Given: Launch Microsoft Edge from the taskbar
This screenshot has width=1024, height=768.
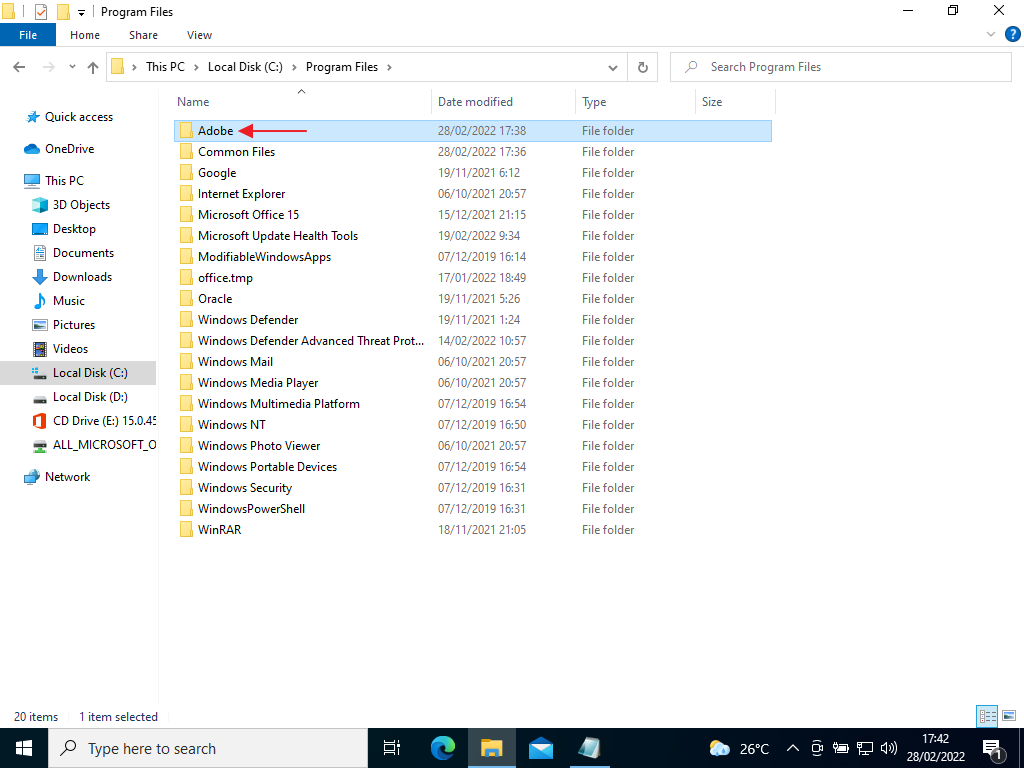Looking at the screenshot, I should tap(442, 747).
